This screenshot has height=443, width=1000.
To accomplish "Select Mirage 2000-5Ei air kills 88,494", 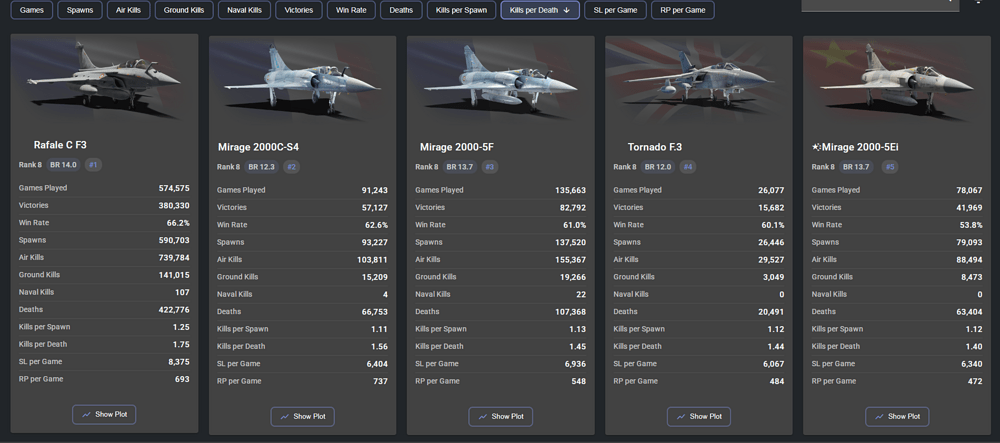I will coord(969,260).
